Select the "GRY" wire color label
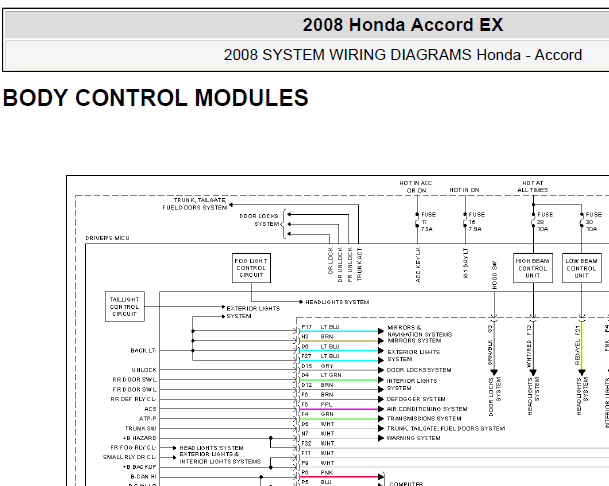This screenshot has height=486, width=609. (x=327, y=366)
